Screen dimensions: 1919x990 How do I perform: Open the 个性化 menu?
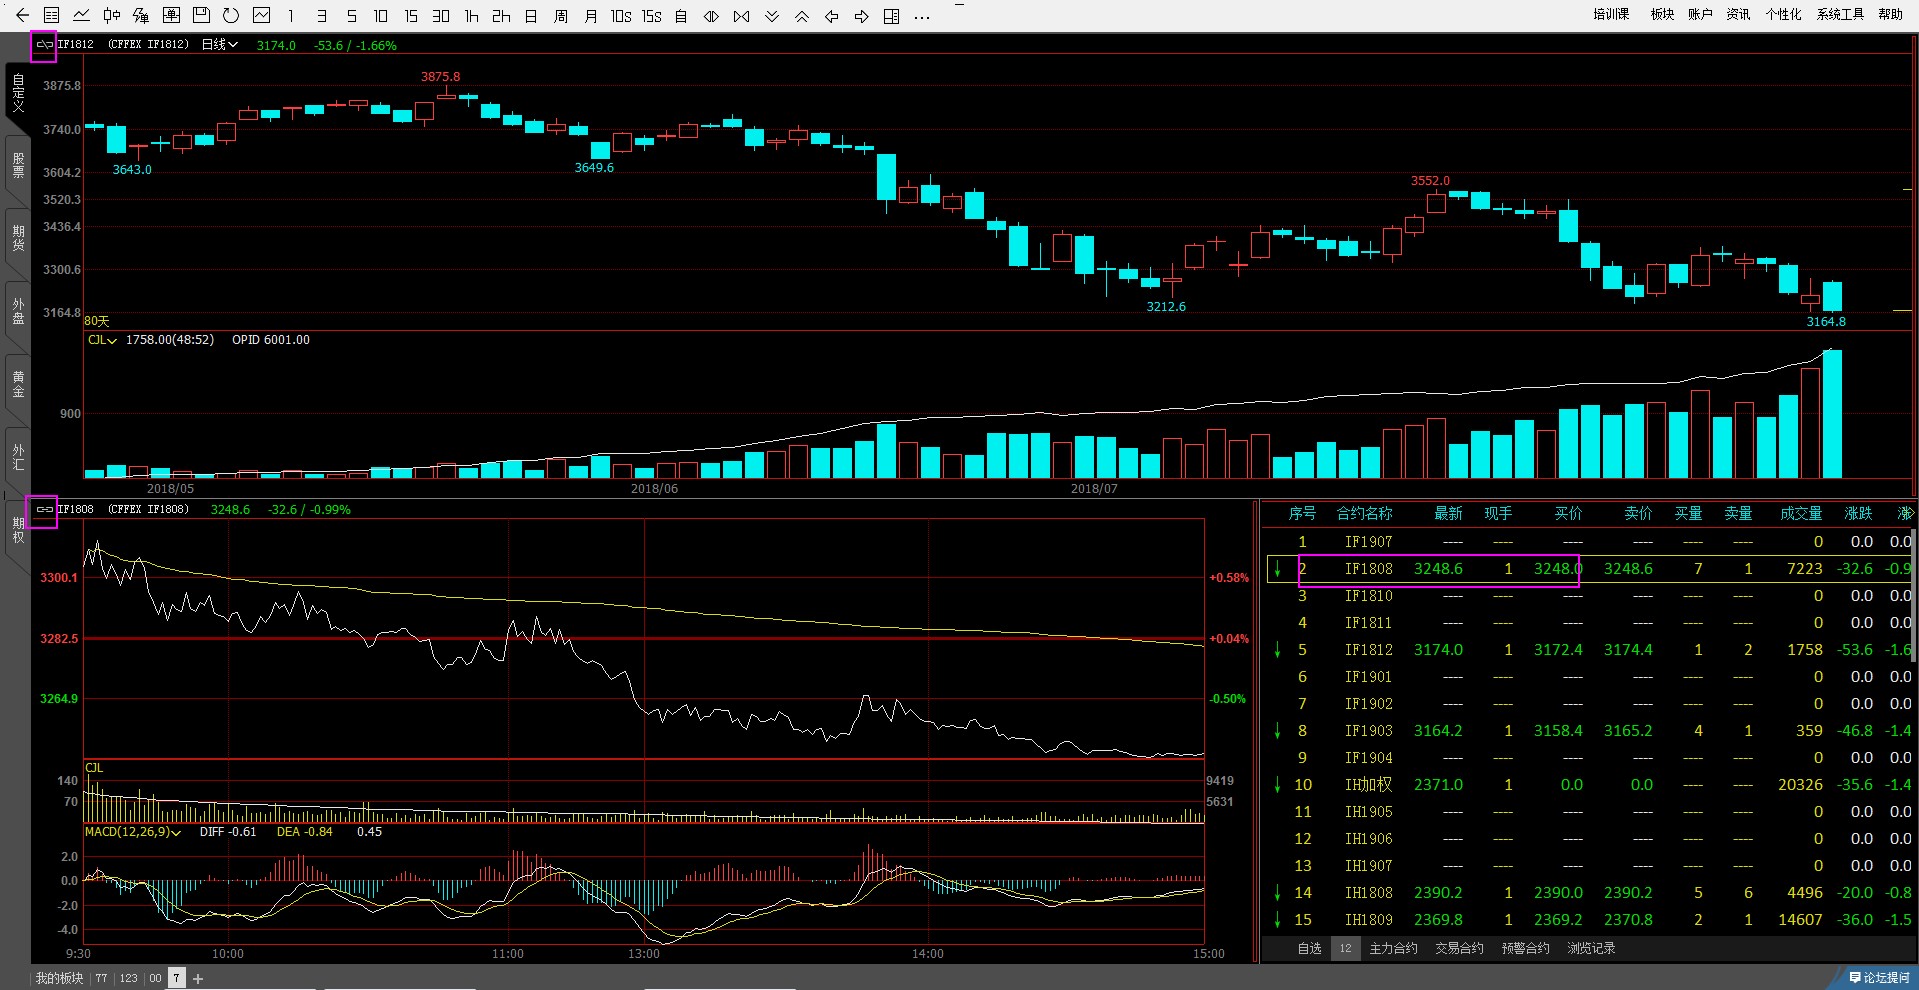(x=1783, y=14)
